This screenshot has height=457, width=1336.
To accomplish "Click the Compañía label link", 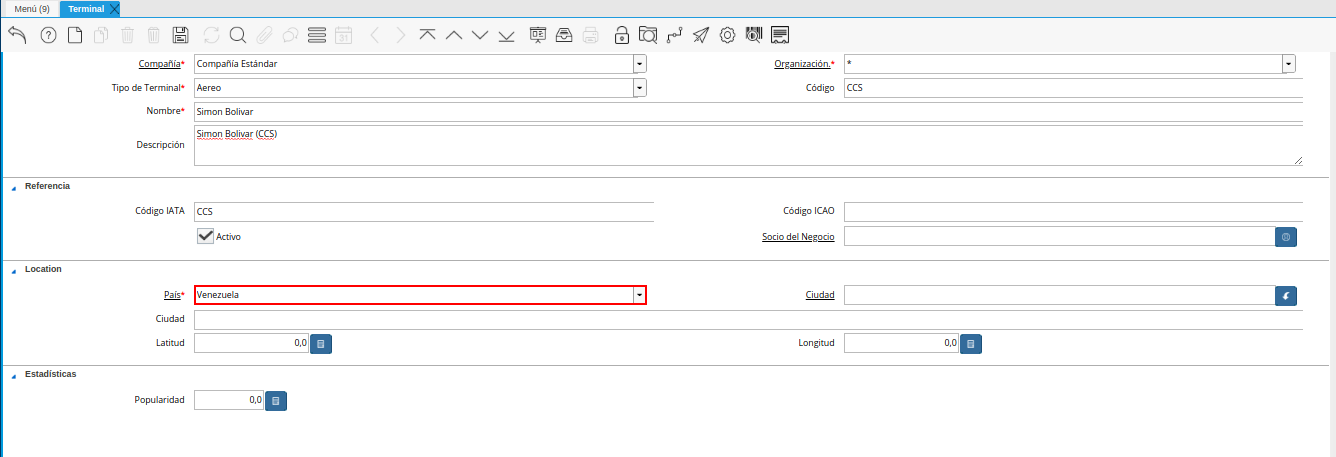I will 161,64.
